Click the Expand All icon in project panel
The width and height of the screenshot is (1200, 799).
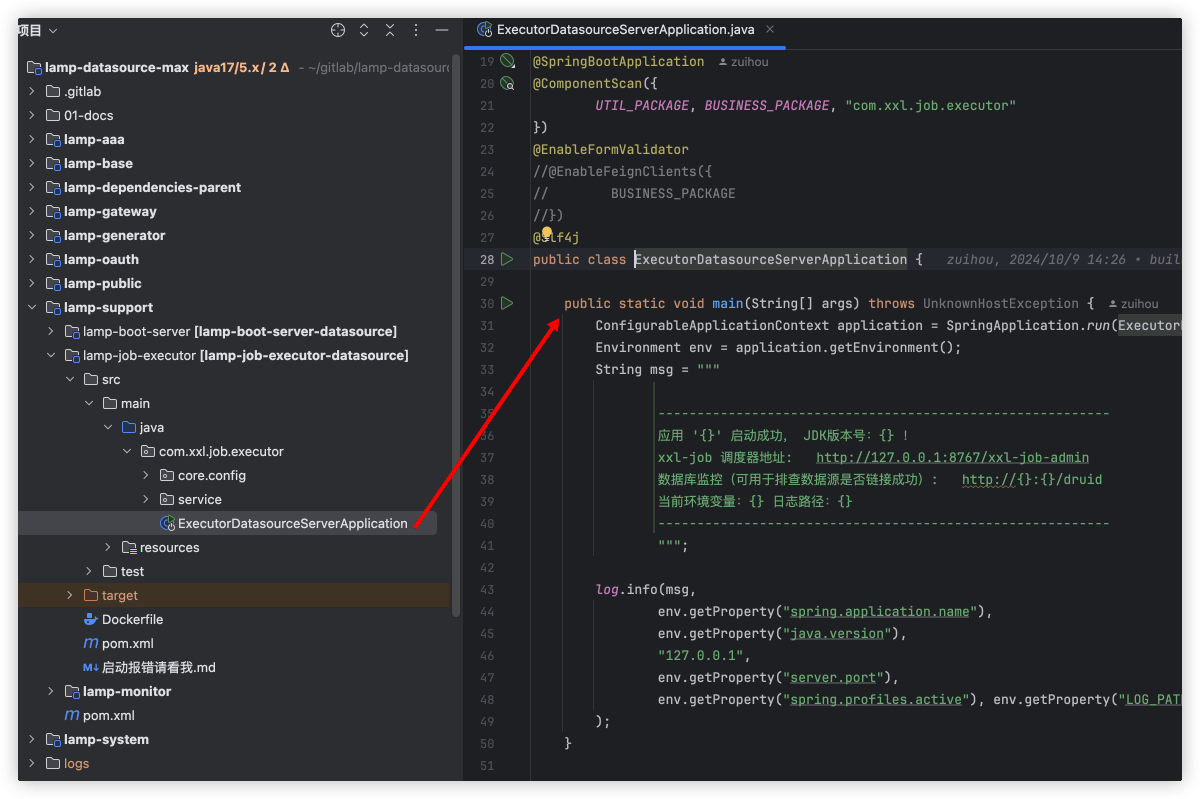click(x=364, y=31)
